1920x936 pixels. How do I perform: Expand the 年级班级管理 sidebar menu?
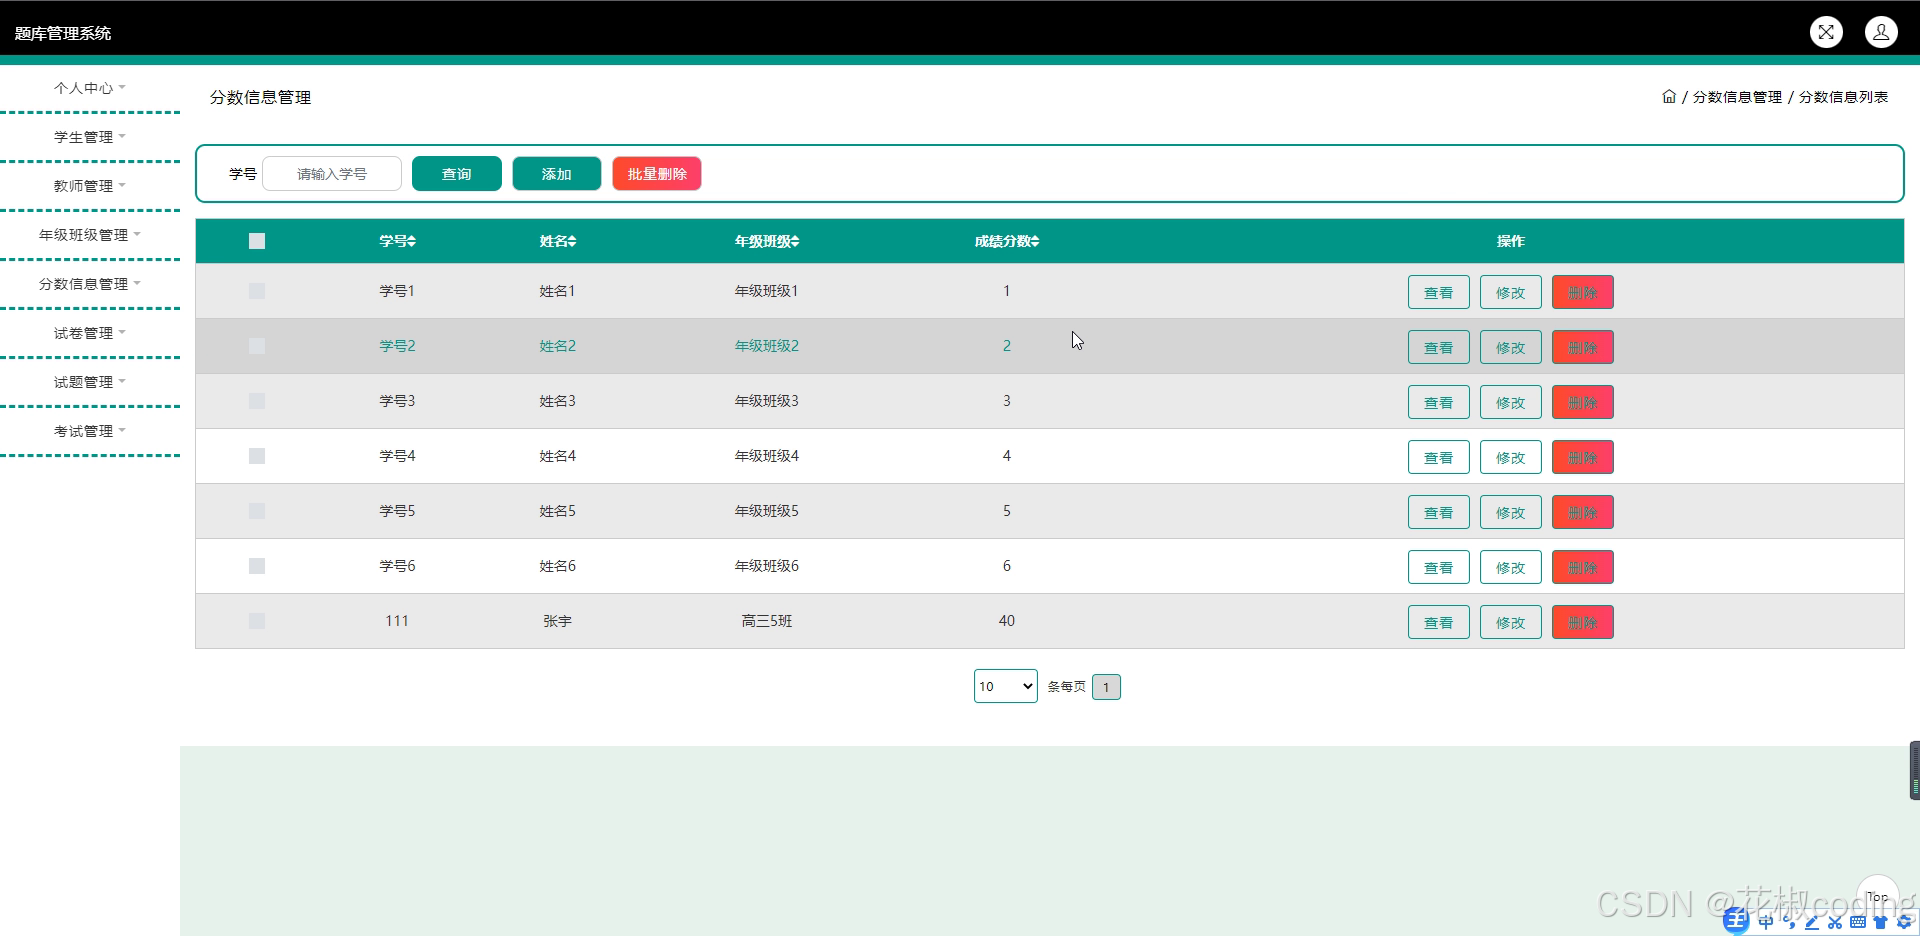(x=90, y=235)
